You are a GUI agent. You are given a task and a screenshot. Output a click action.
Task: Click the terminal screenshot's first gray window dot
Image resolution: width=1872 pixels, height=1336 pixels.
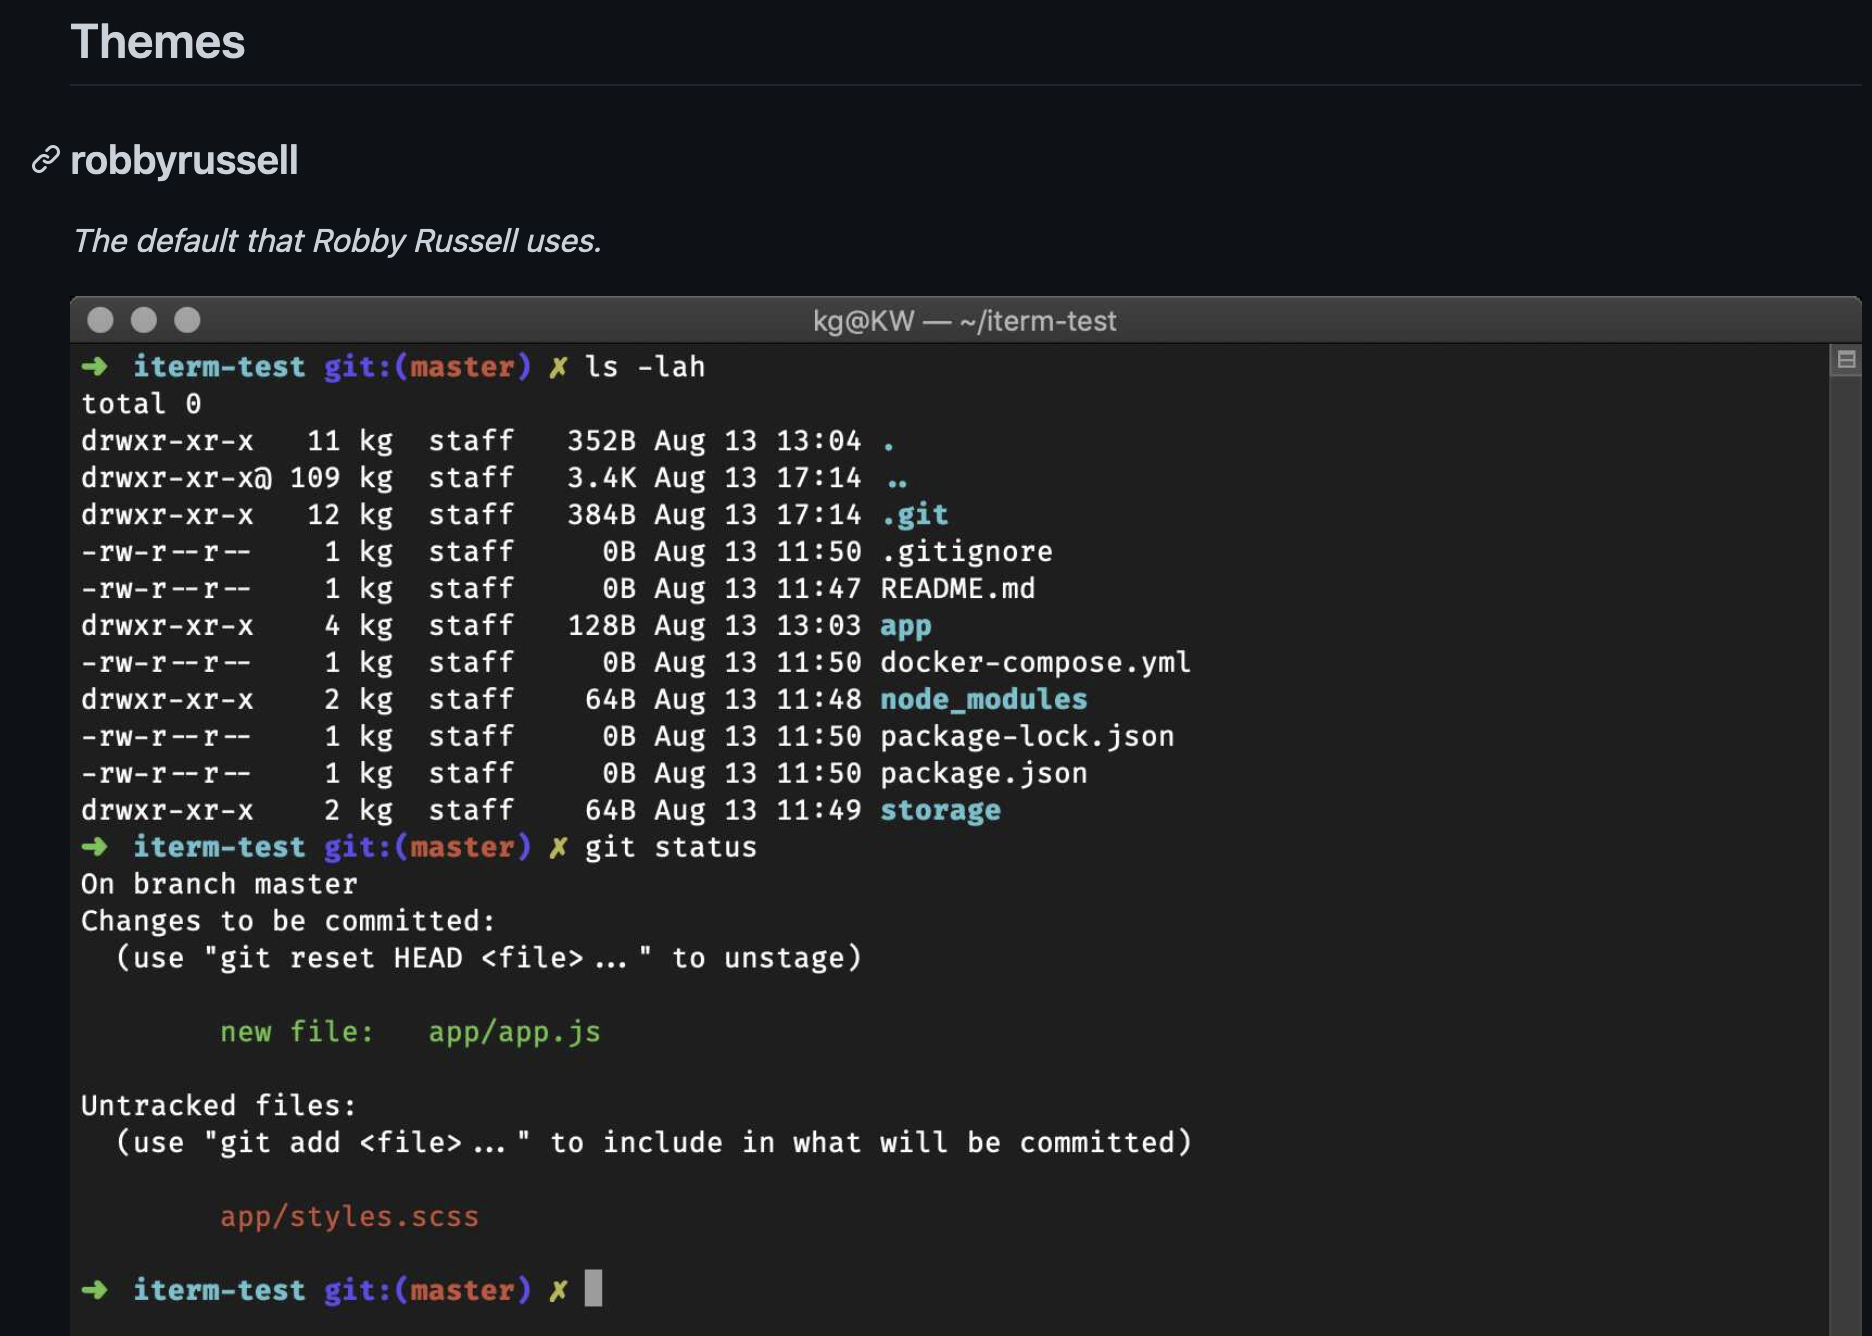click(x=100, y=320)
